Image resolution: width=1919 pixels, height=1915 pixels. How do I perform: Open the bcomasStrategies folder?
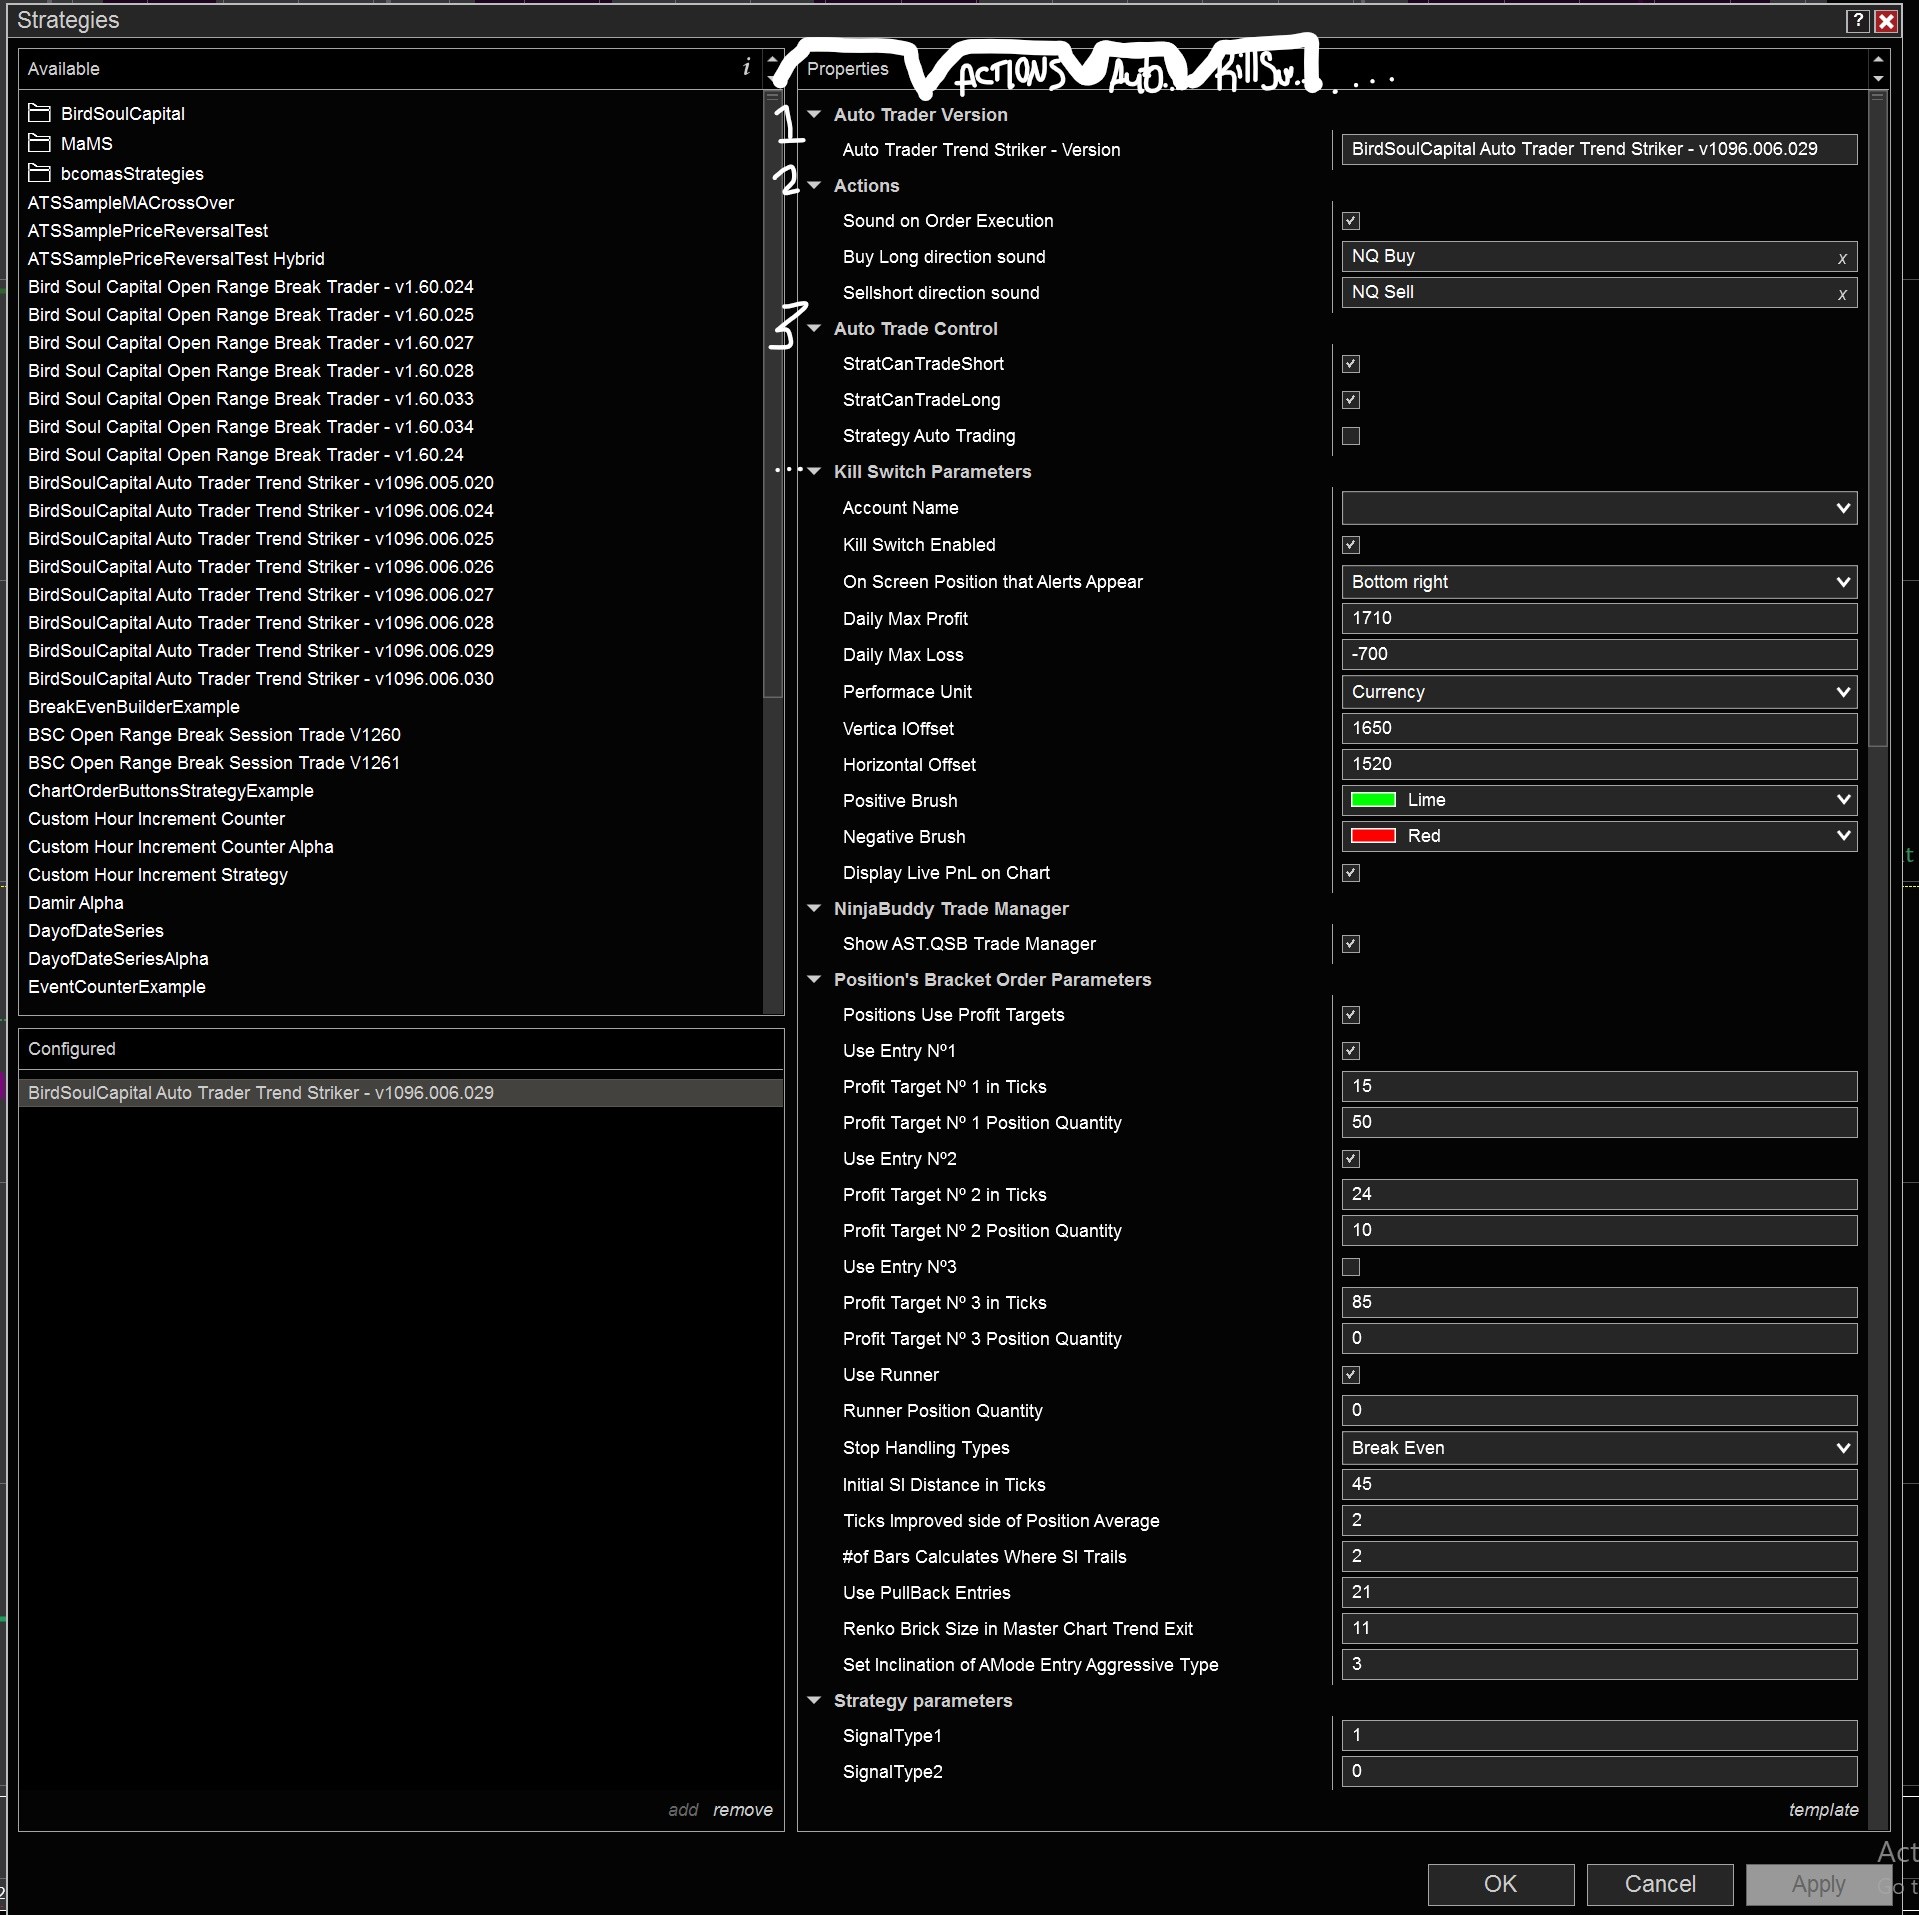pyautogui.click(x=116, y=173)
